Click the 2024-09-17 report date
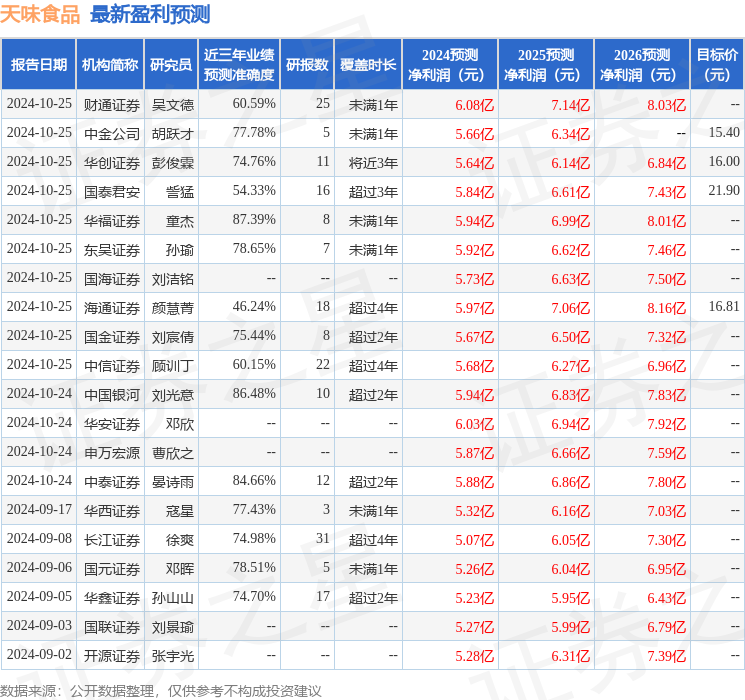This screenshot has height=700, width=745. click(39, 509)
